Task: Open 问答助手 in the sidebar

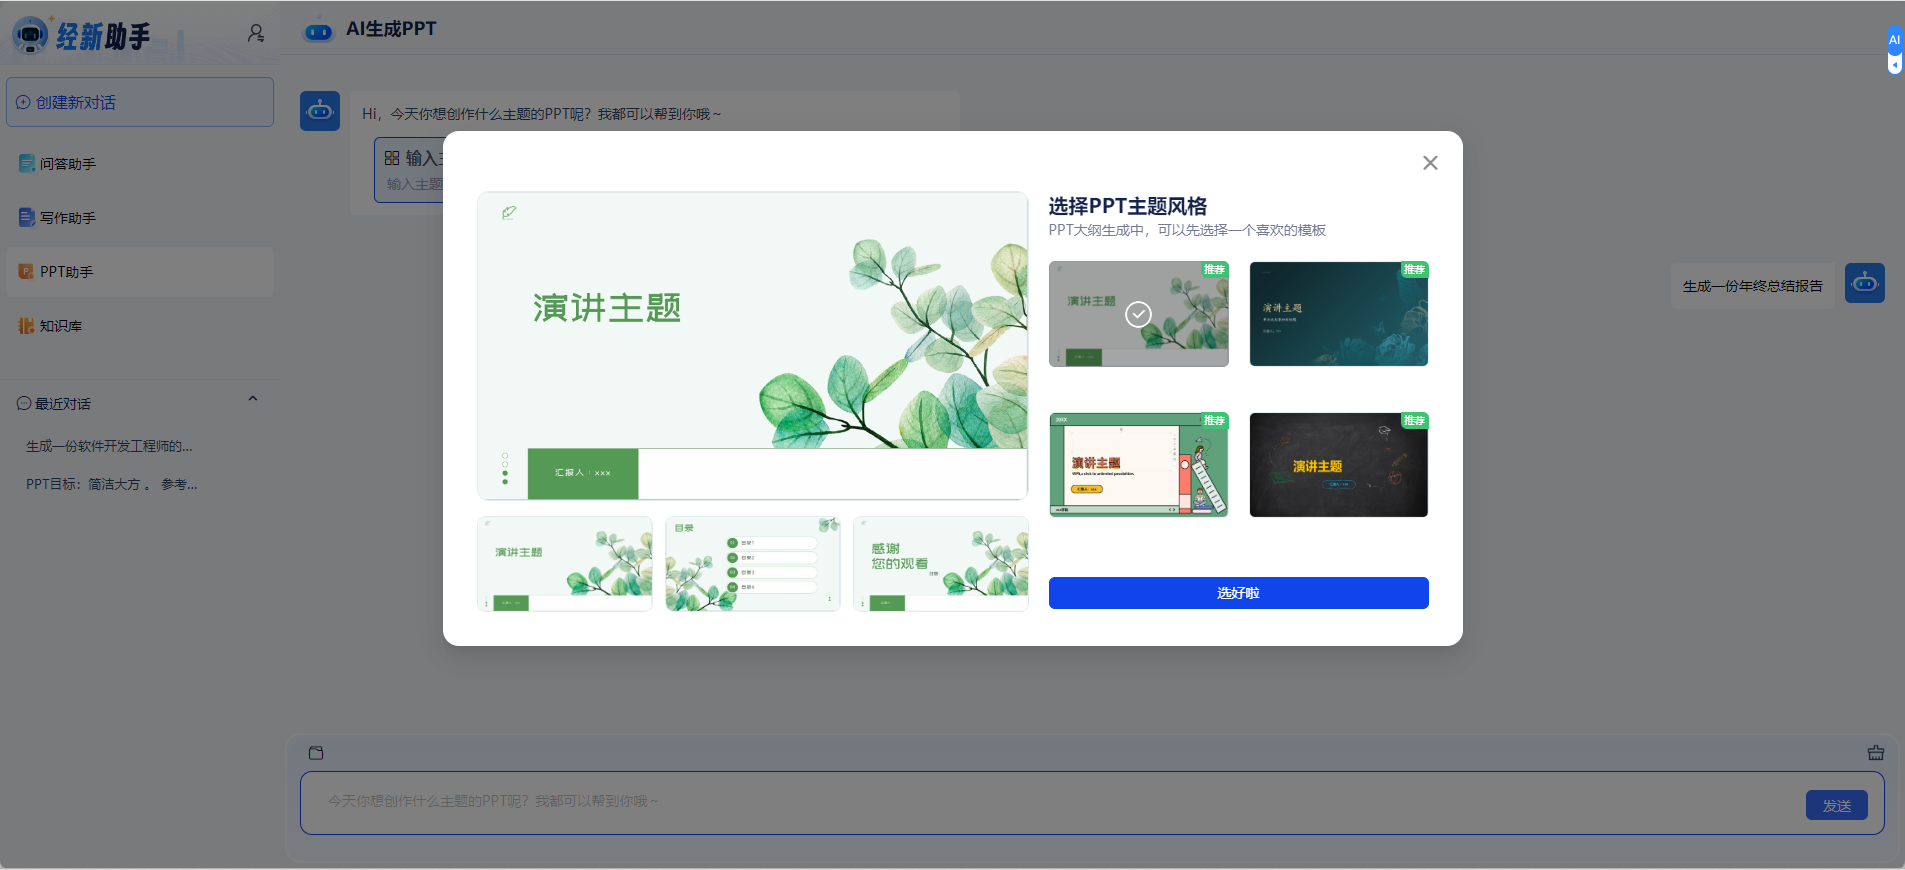Action: [x=140, y=164]
